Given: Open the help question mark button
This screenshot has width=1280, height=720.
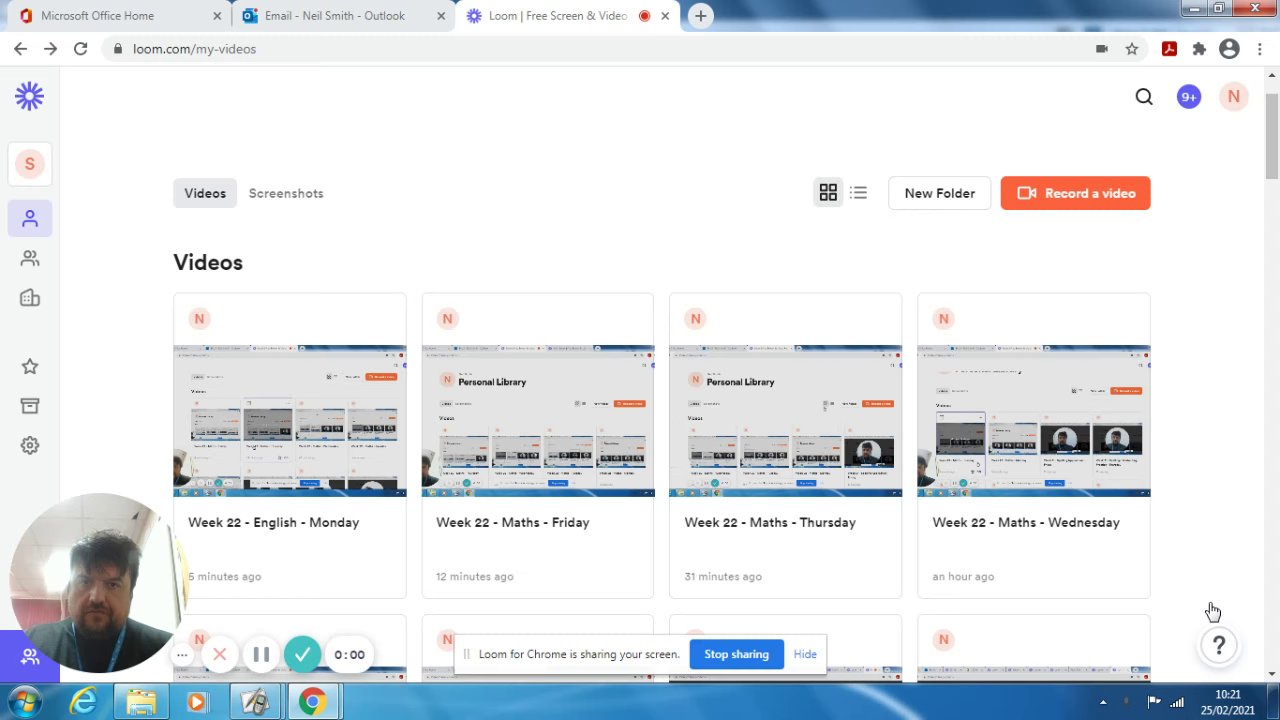Looking at the screenshot, I should click(x=1218, y=646).
